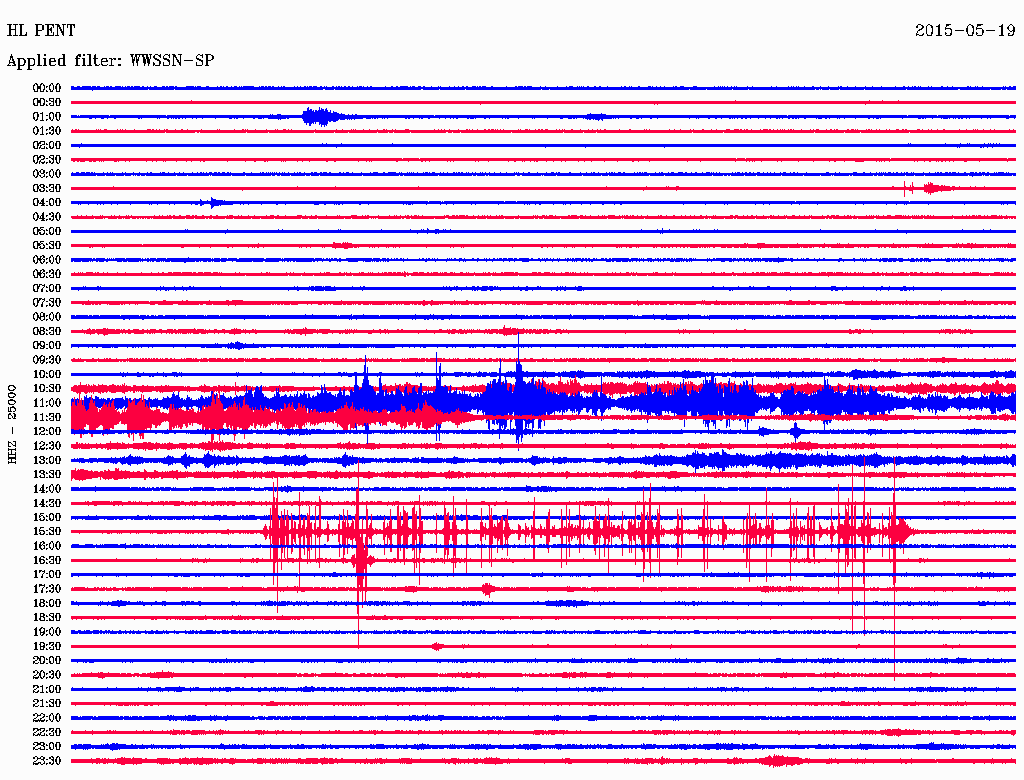The width and height of the screenshot is (1024, 780).
Task: Click the 10:00 time label
Action: pos(47,374)
